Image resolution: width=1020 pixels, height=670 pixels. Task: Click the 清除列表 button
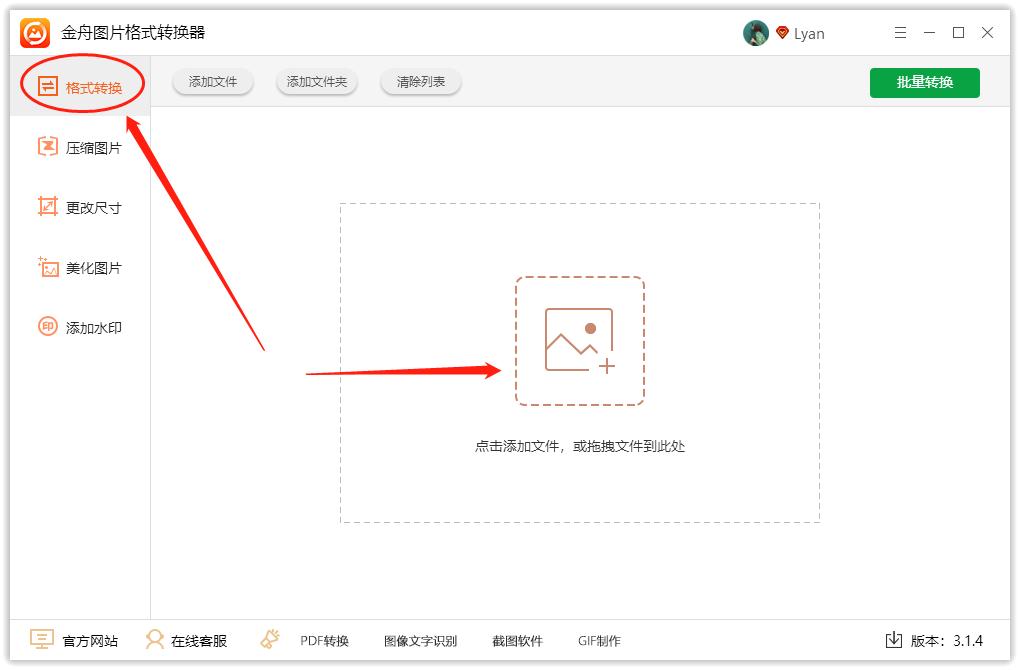[421, 82]
